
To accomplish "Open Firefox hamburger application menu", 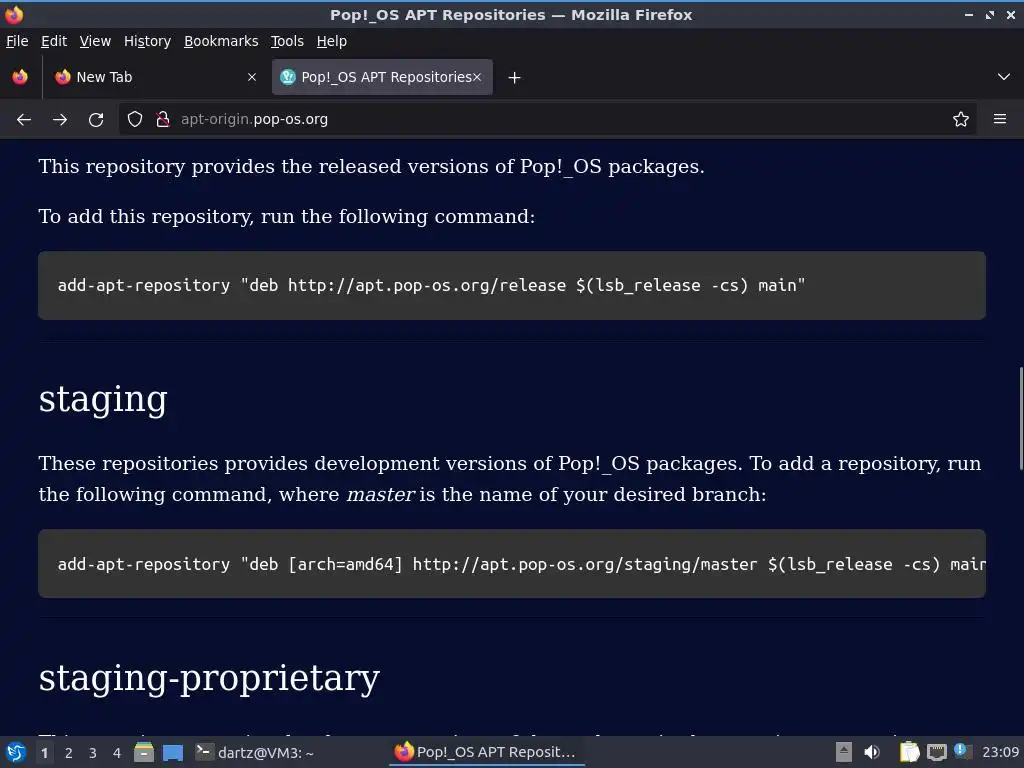I will pyautogui.click(x=1000, y=119).
